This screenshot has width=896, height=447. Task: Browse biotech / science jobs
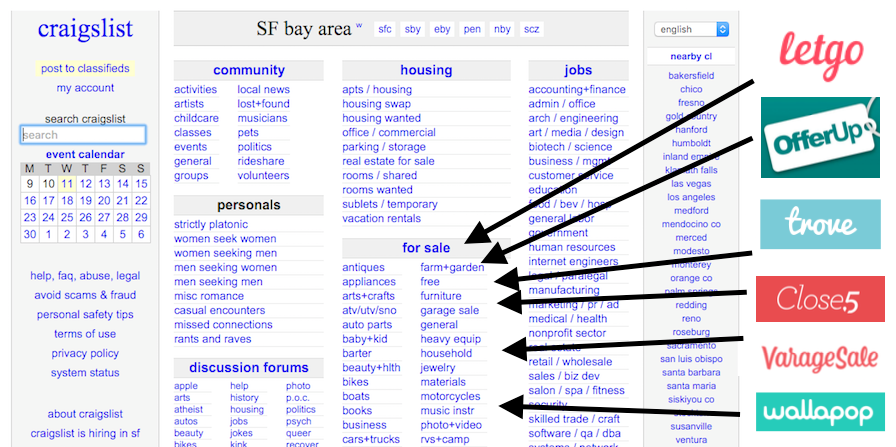click(x=570, y=147)
